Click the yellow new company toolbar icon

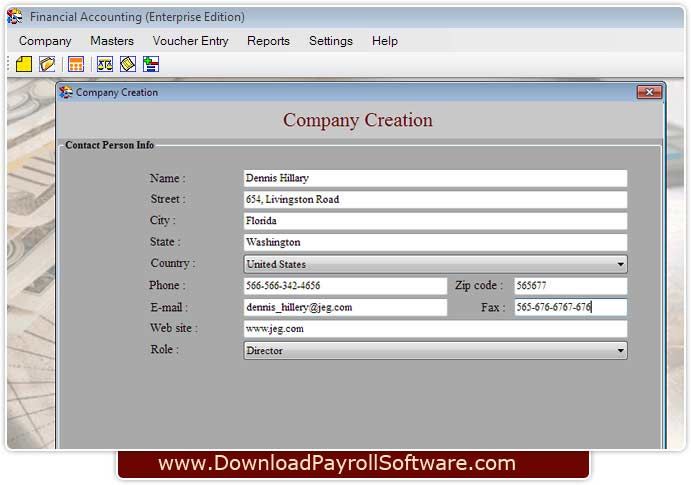pos(24,64)
